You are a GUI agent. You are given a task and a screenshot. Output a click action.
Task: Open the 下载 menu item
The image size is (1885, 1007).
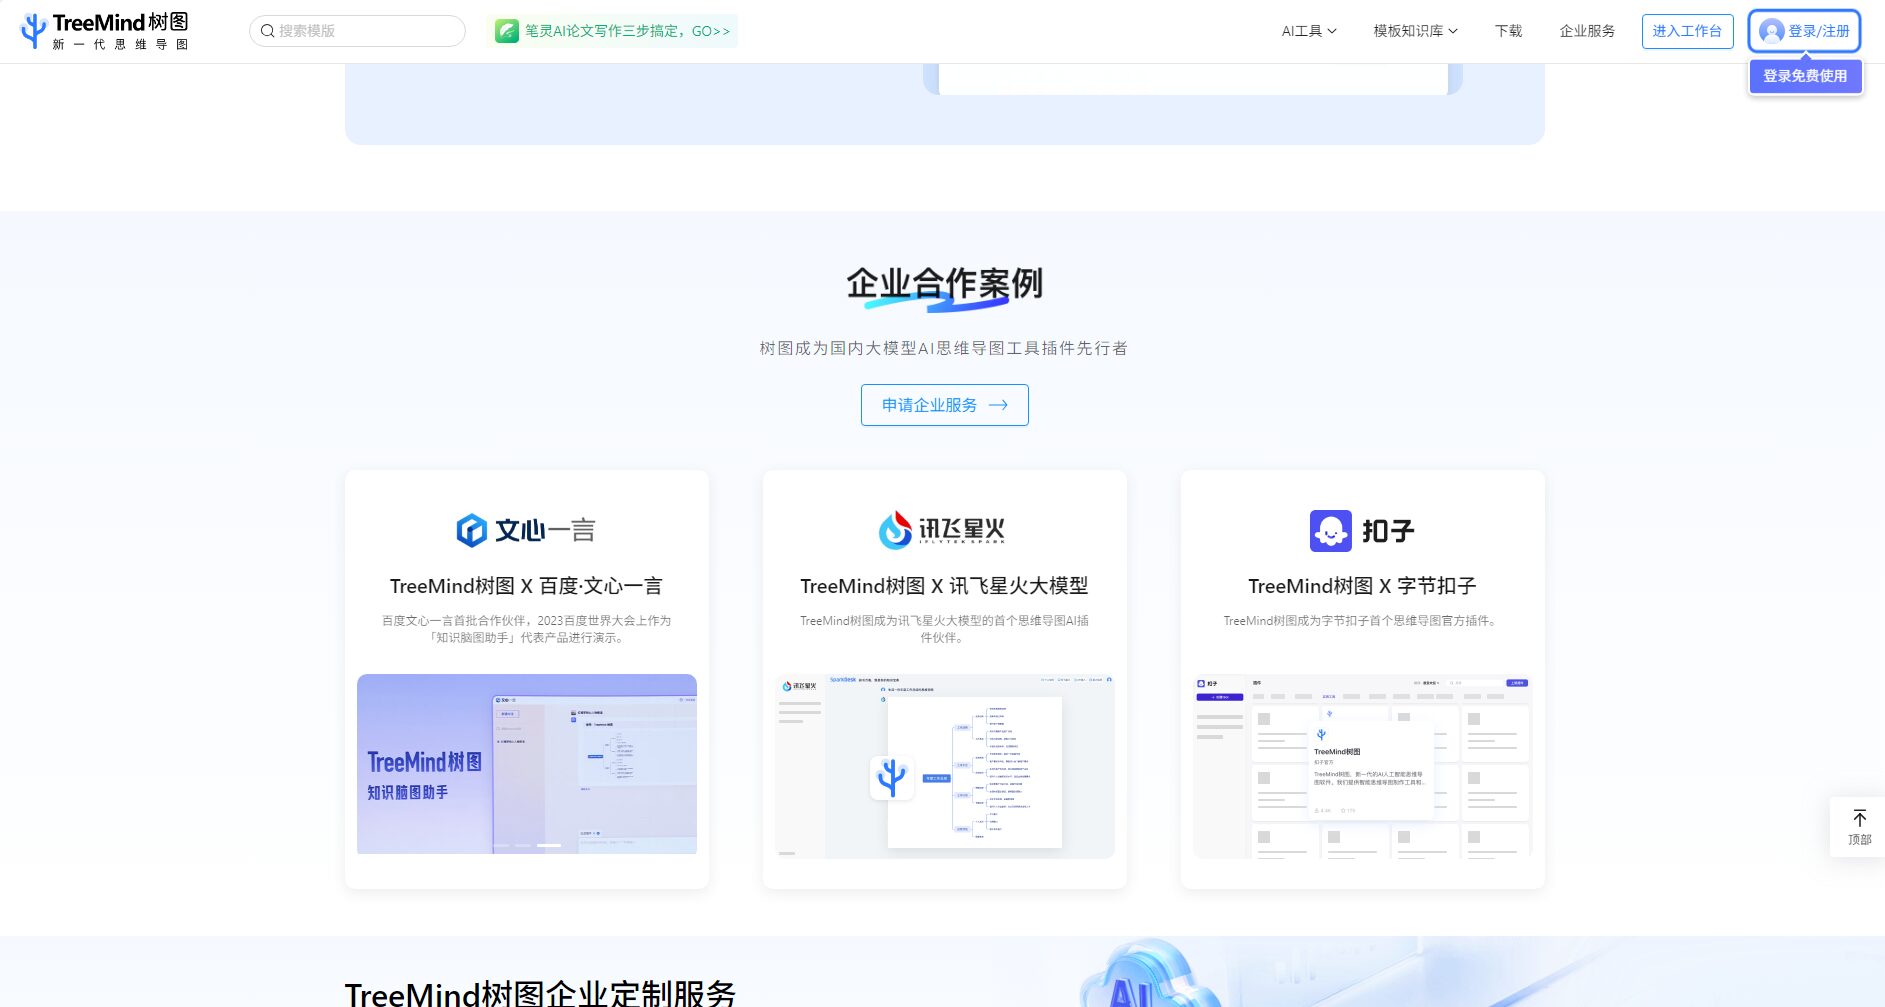1508,31
